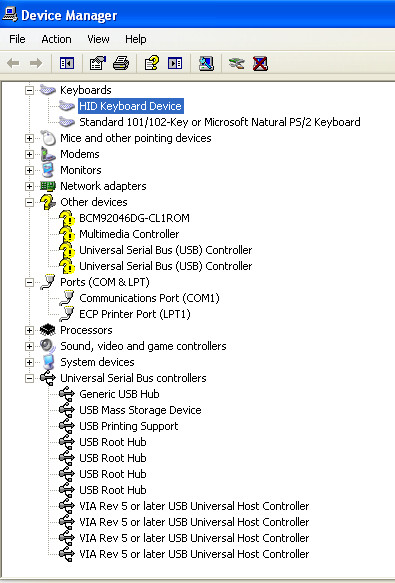This screenshot has width=395, height=583.
Task: Expand Sound, video and game controllers
Action: click(29, 346)
